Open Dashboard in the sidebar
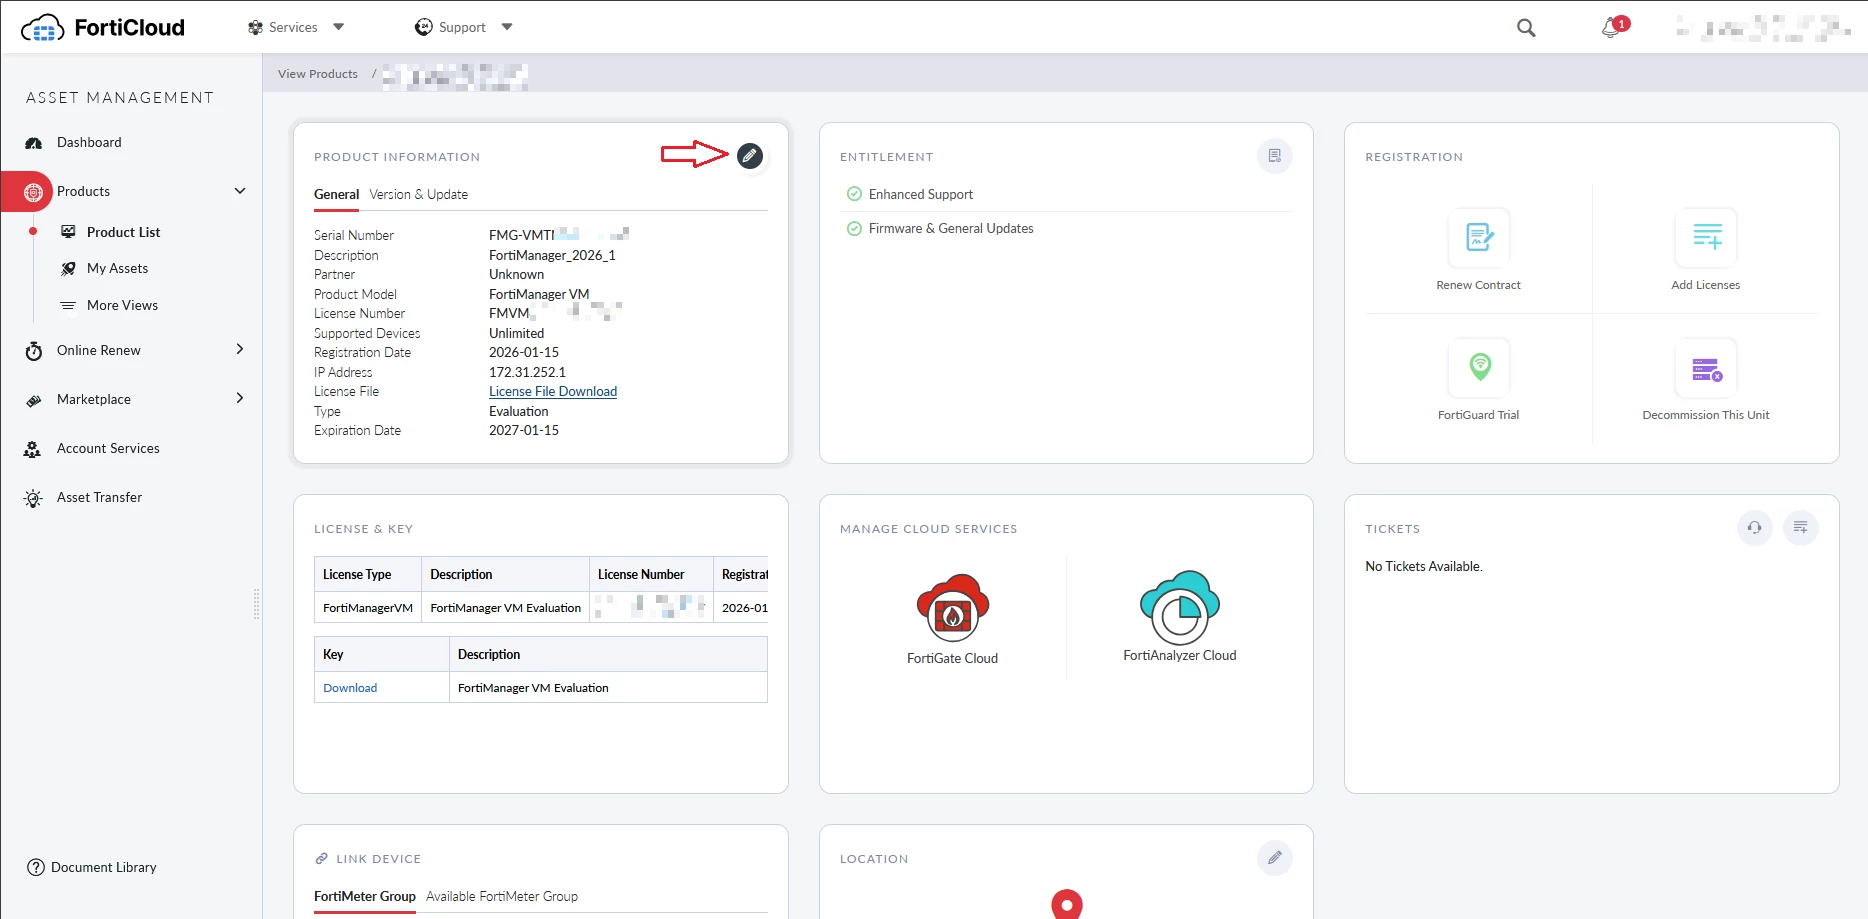Image resolution: width=1868 pixels, height=919 pixels. (89, 142)
